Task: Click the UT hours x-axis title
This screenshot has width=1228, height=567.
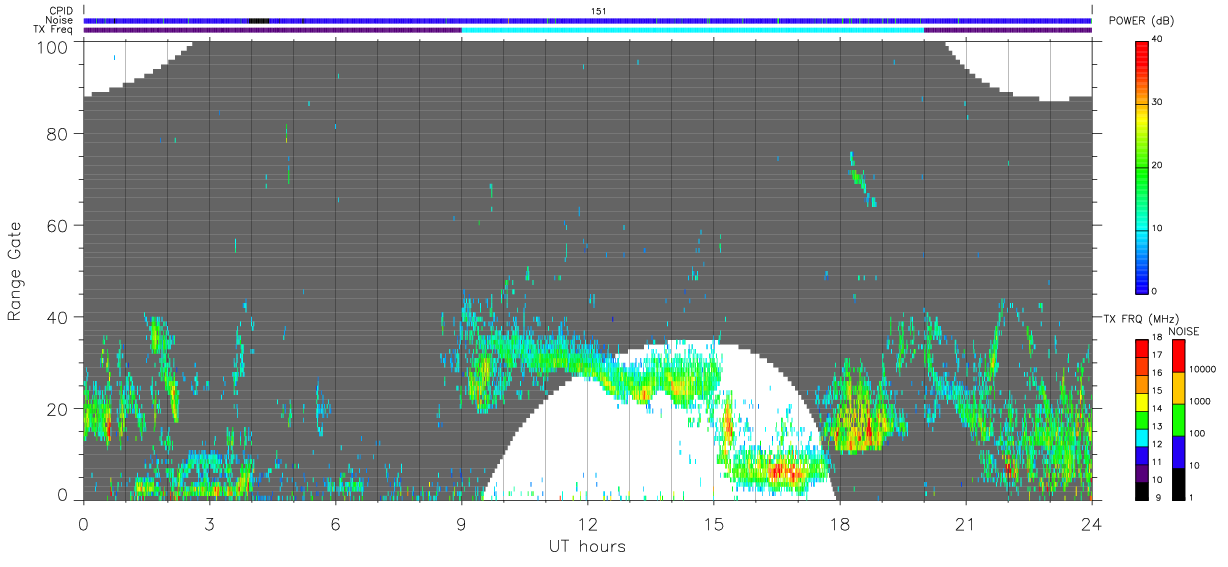Action: click(587, 546)
